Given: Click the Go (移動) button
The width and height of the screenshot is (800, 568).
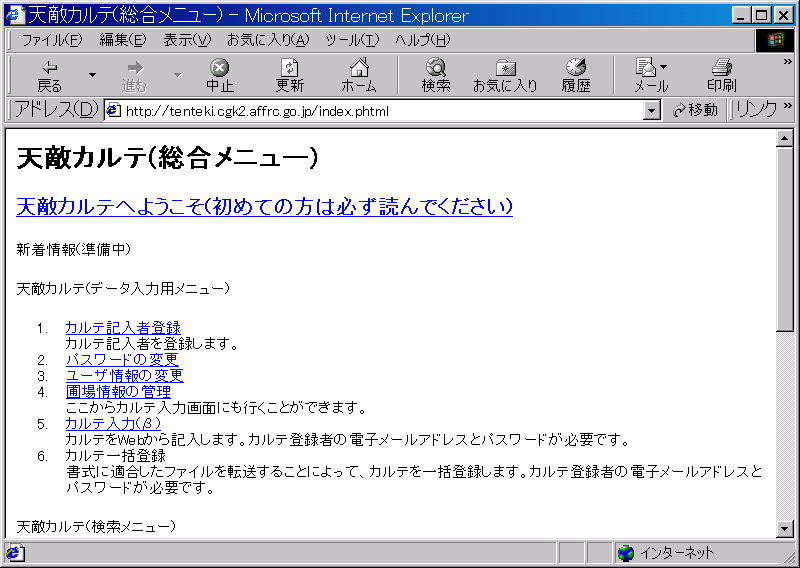Looking at the screenshot, I should coord(695,110).
